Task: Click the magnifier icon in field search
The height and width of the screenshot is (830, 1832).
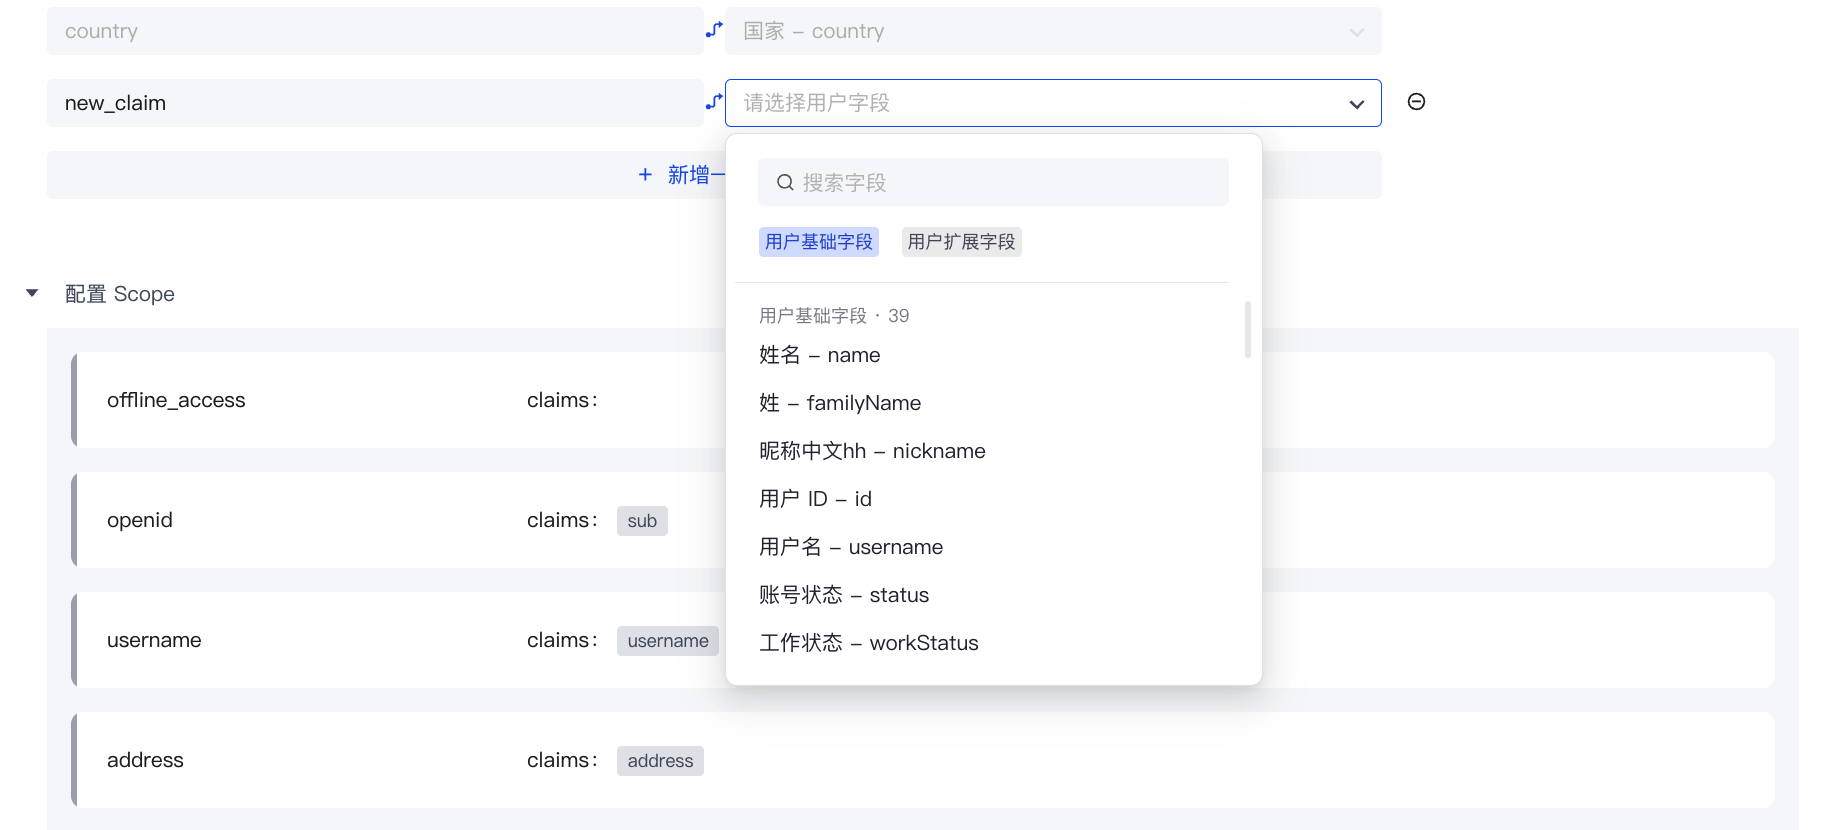Action: [x=785, y=182]
